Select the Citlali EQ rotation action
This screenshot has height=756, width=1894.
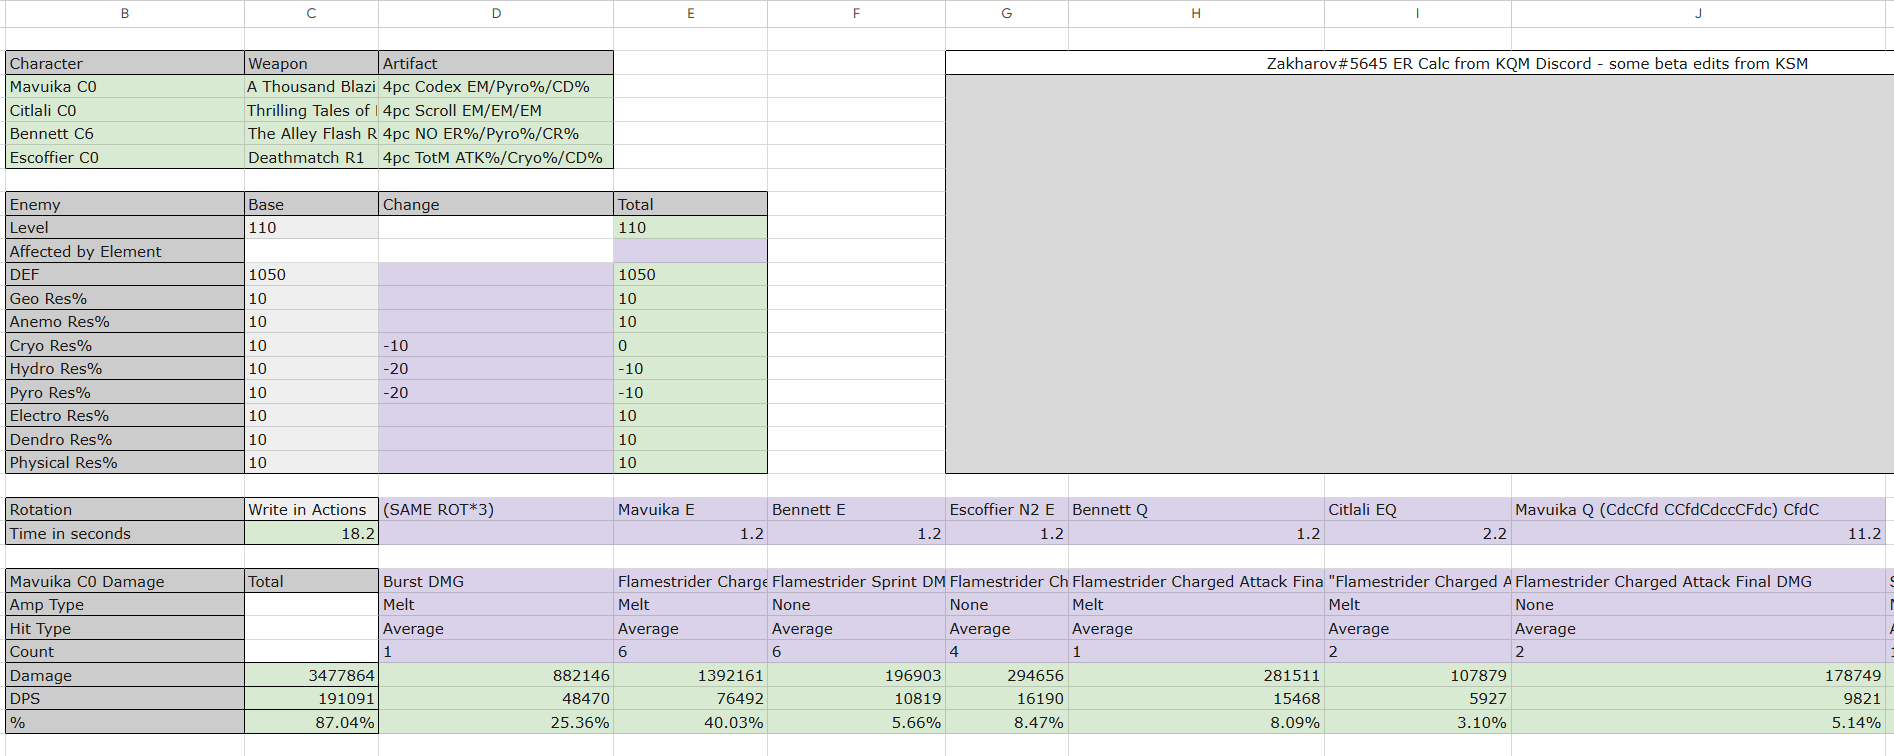tap(1417, 510)
